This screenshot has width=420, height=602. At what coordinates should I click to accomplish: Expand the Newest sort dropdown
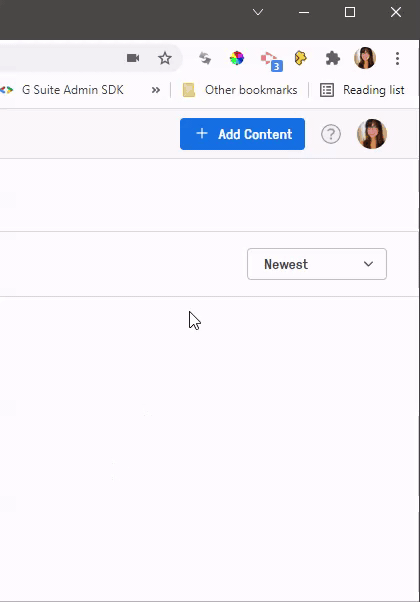click(x=317, y=264)
